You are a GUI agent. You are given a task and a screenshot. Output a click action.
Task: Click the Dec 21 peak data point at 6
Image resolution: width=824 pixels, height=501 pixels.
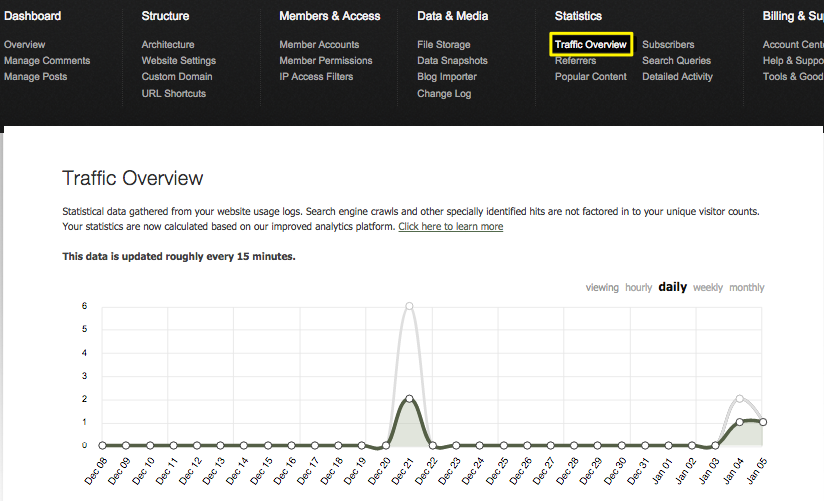(x=409, y=306)
